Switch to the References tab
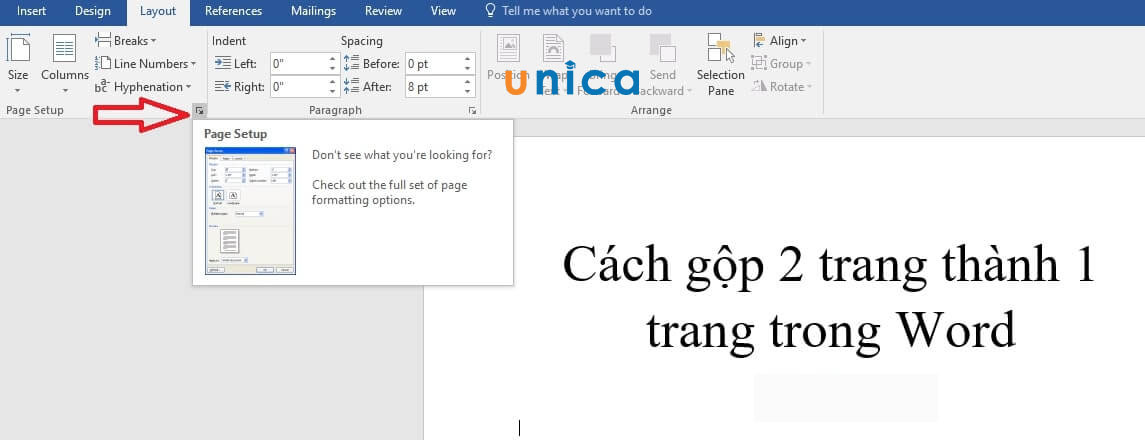Screen dimensions: 1145x440 (x=233, y=11)
